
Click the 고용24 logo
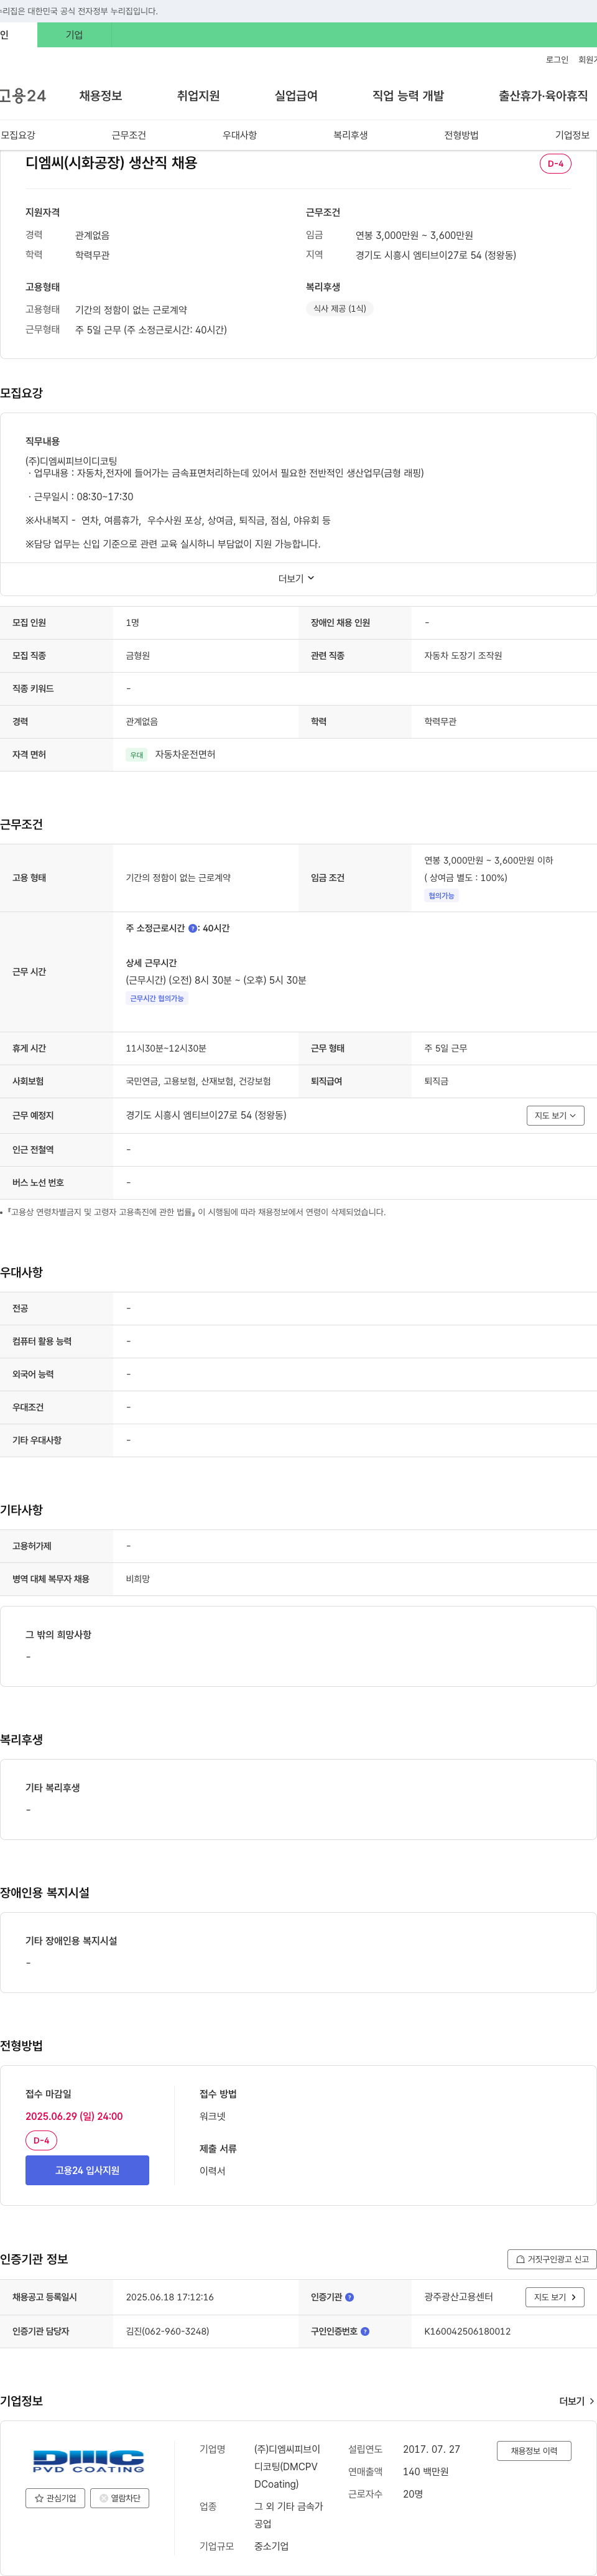pyautogui.click(x=22, y=96)
